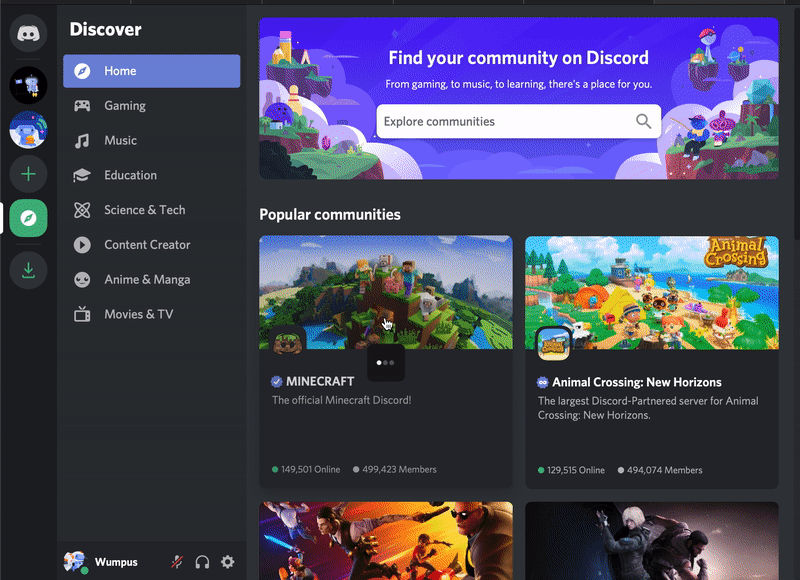The width and height of the screenshot is (800, 580).
Task: Toggle deafen with the headphones icon
Action: click(x=202, y=562)
